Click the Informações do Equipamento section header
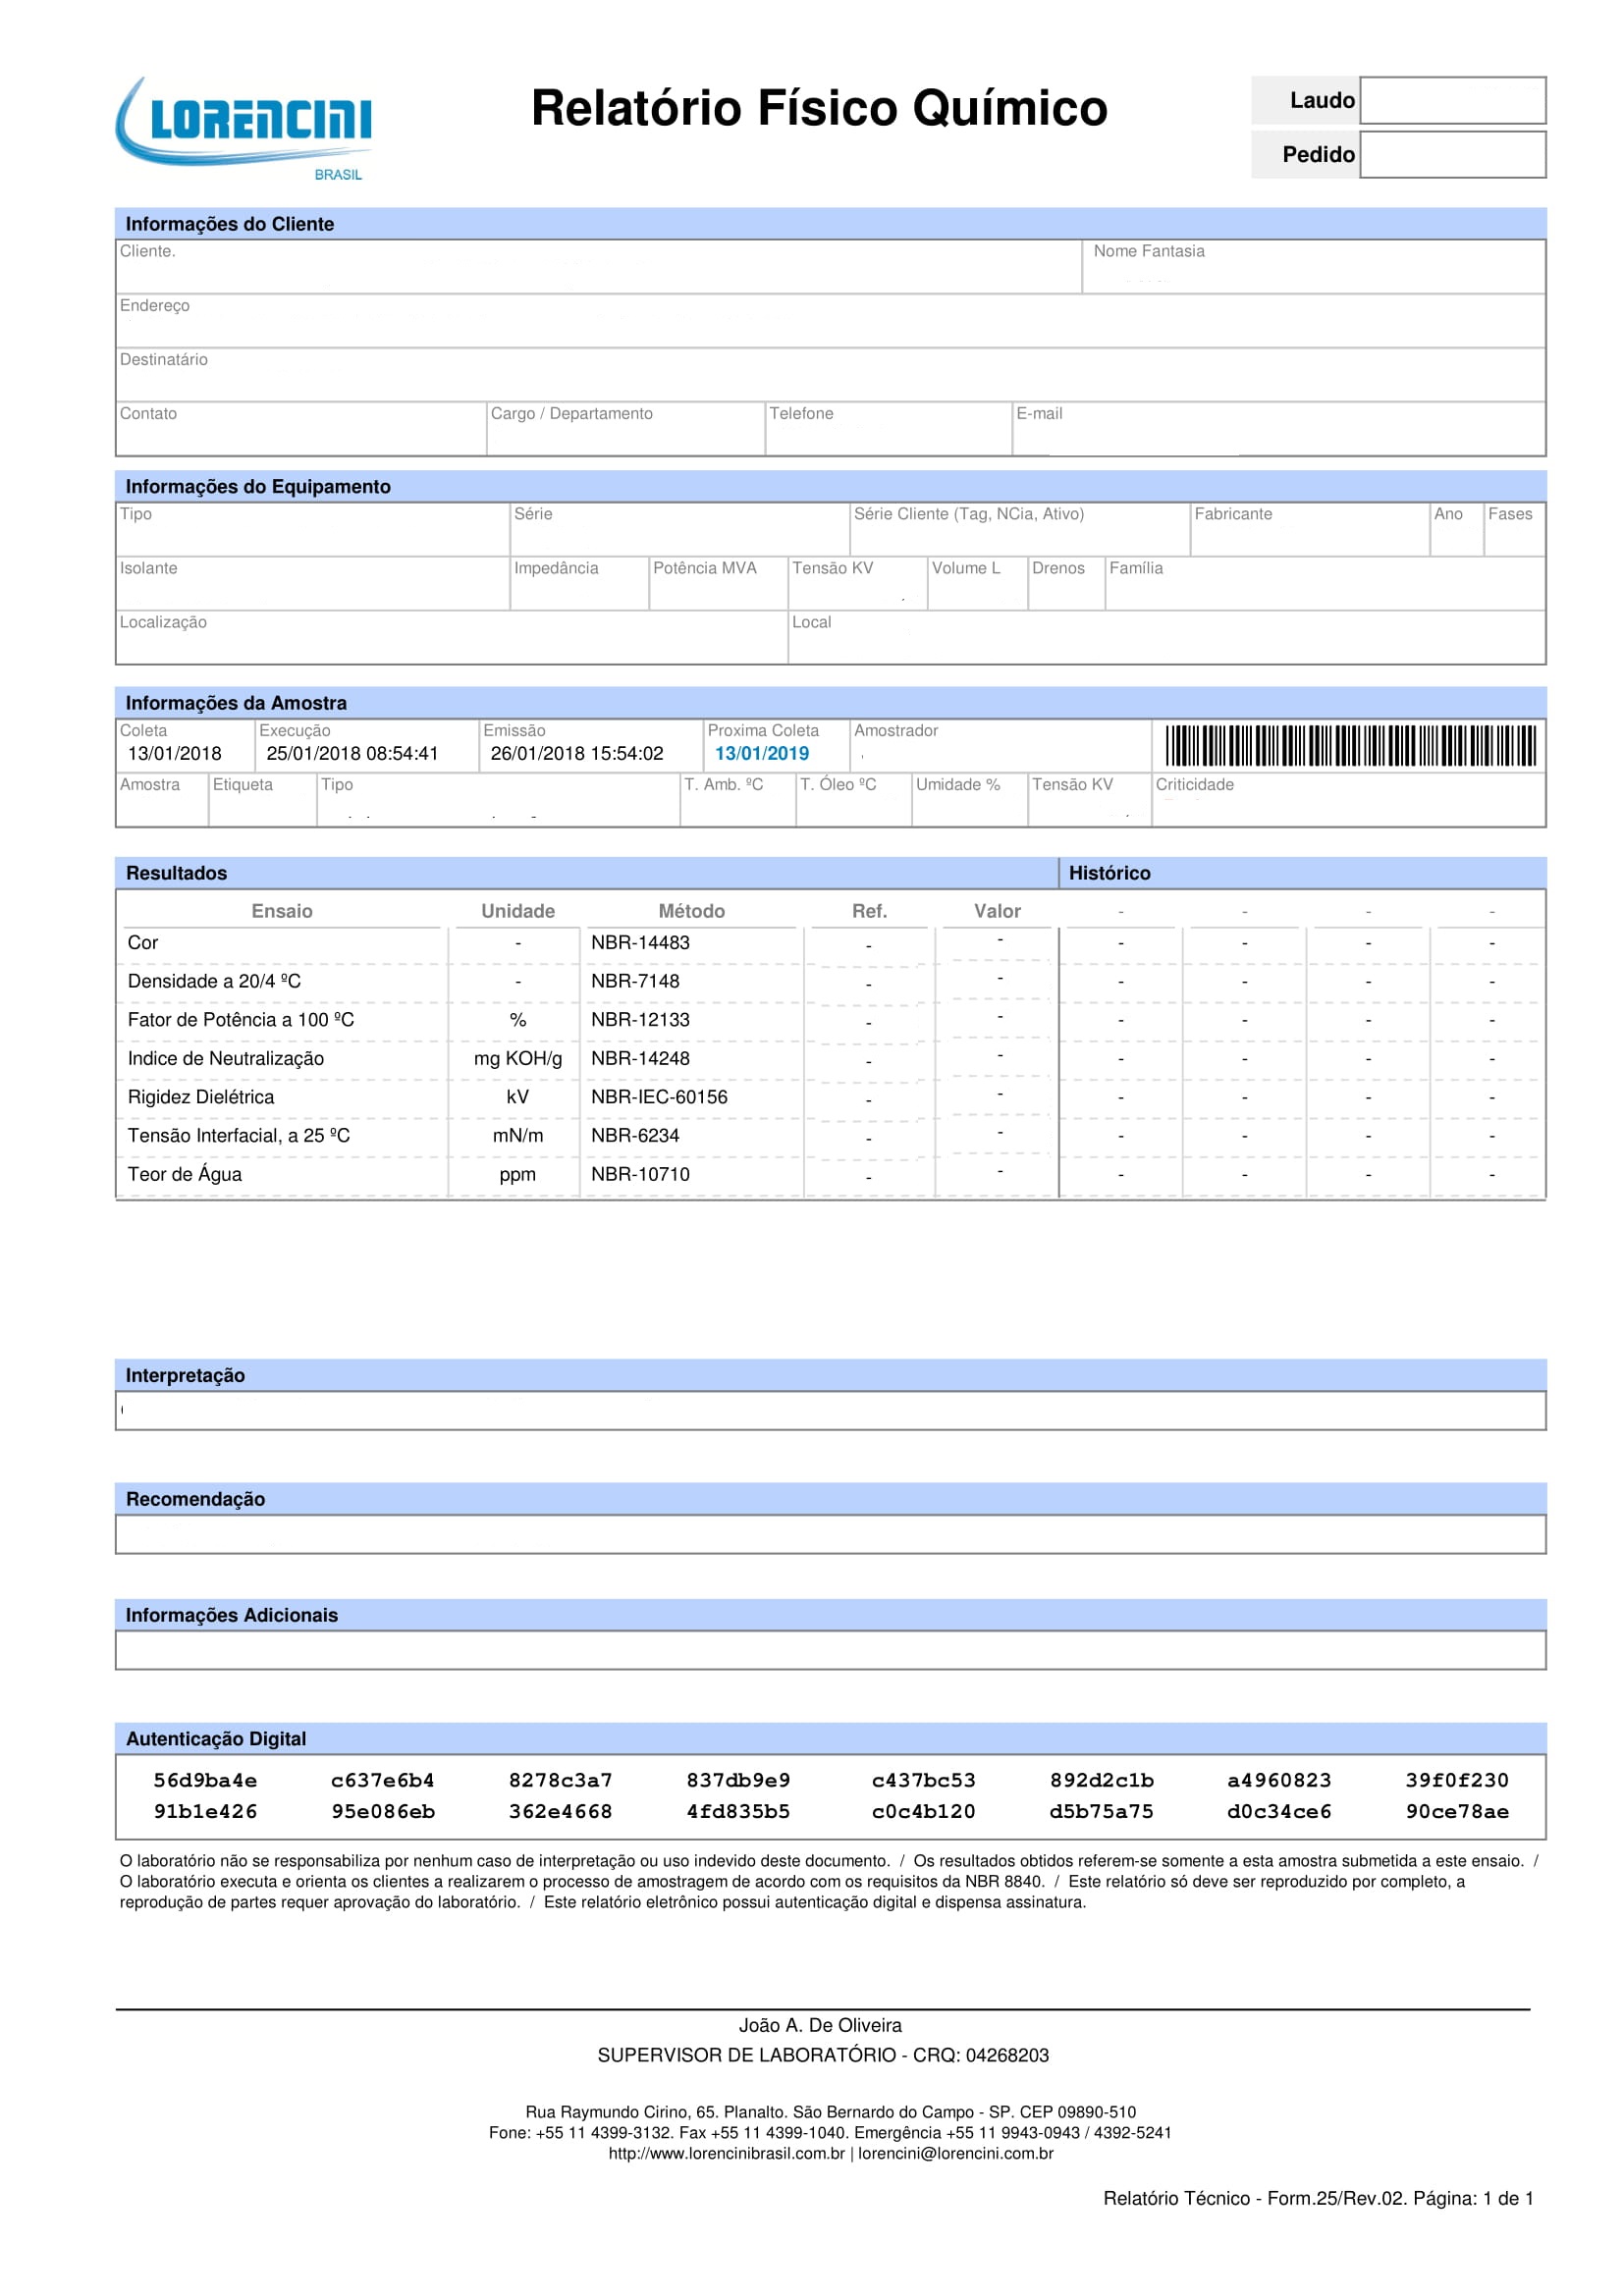Screen dimensions: 1623x2296 [x=257, y=487]
